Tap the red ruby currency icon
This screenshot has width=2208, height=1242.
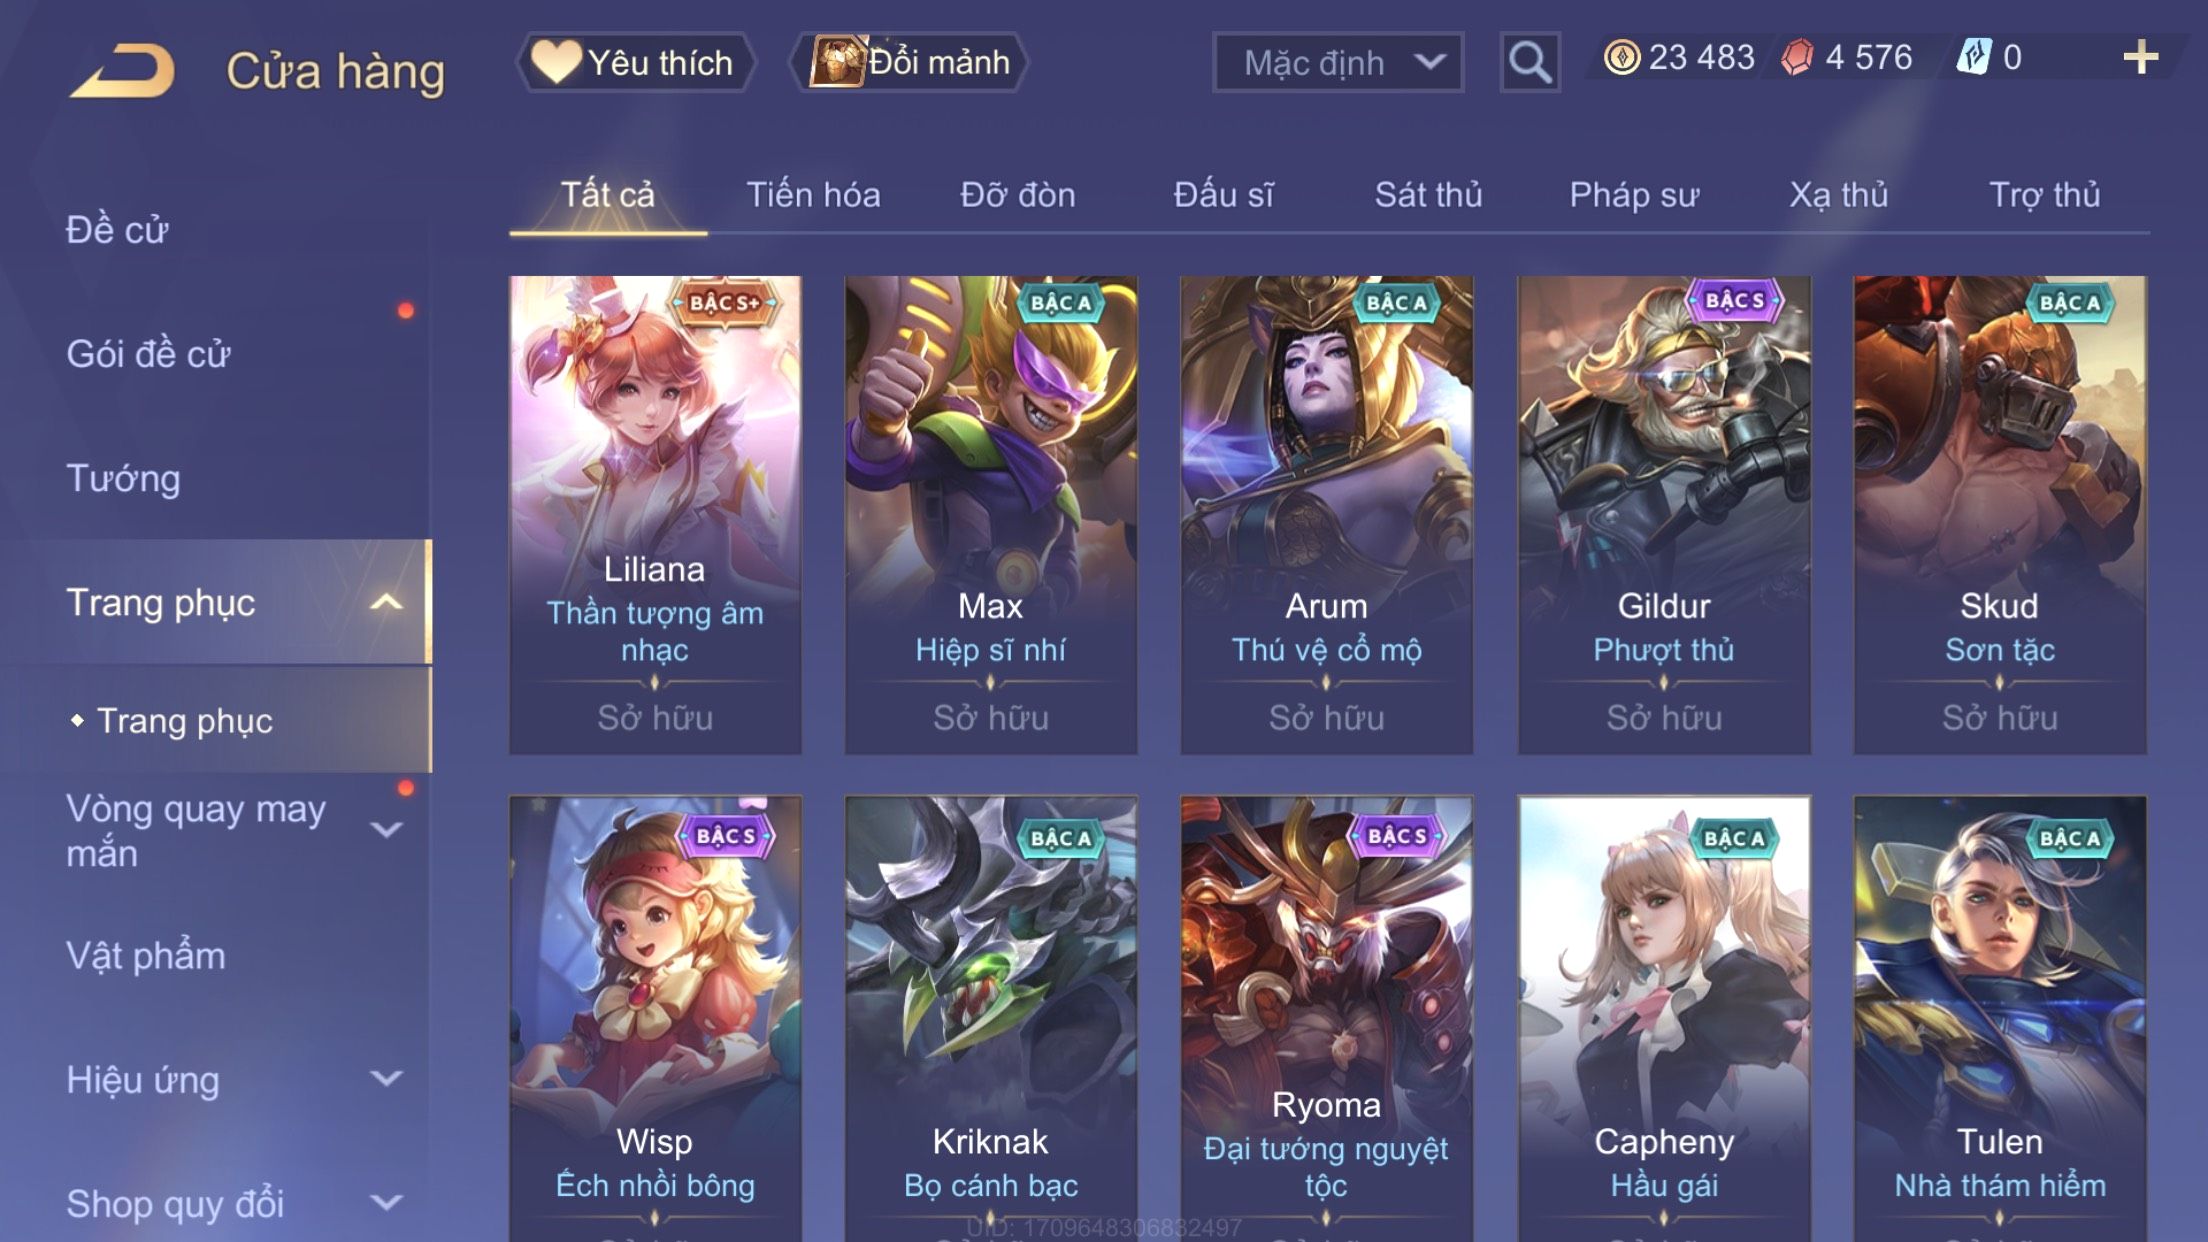tap(1797, 57)
